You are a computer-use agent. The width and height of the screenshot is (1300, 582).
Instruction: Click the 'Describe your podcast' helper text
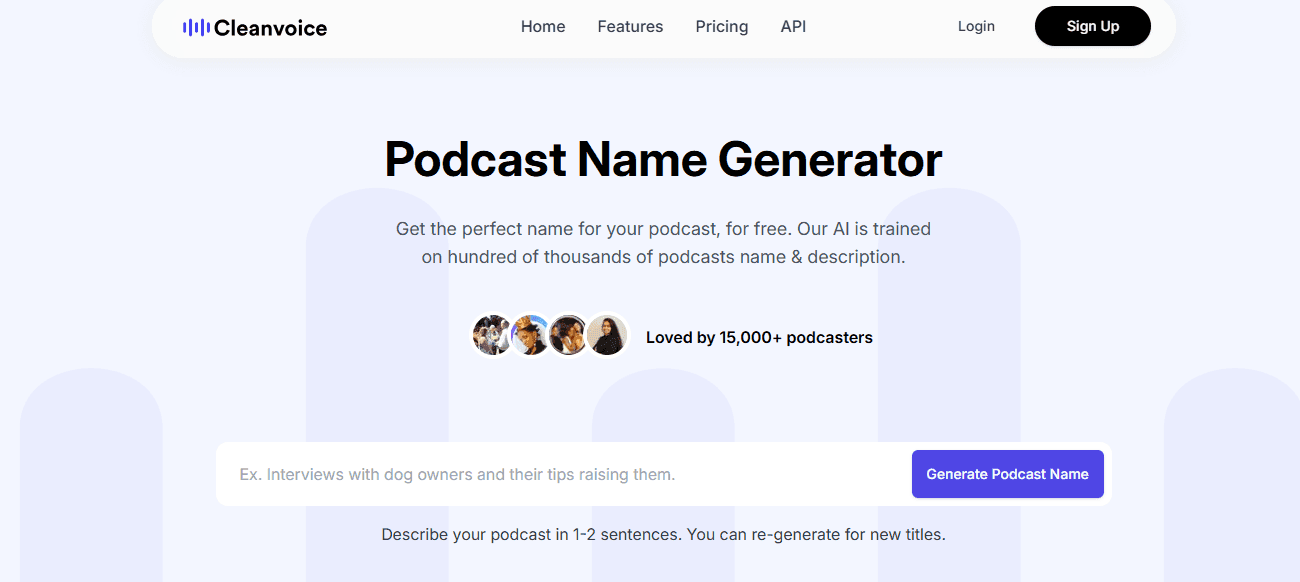click(x=530, y=535)
